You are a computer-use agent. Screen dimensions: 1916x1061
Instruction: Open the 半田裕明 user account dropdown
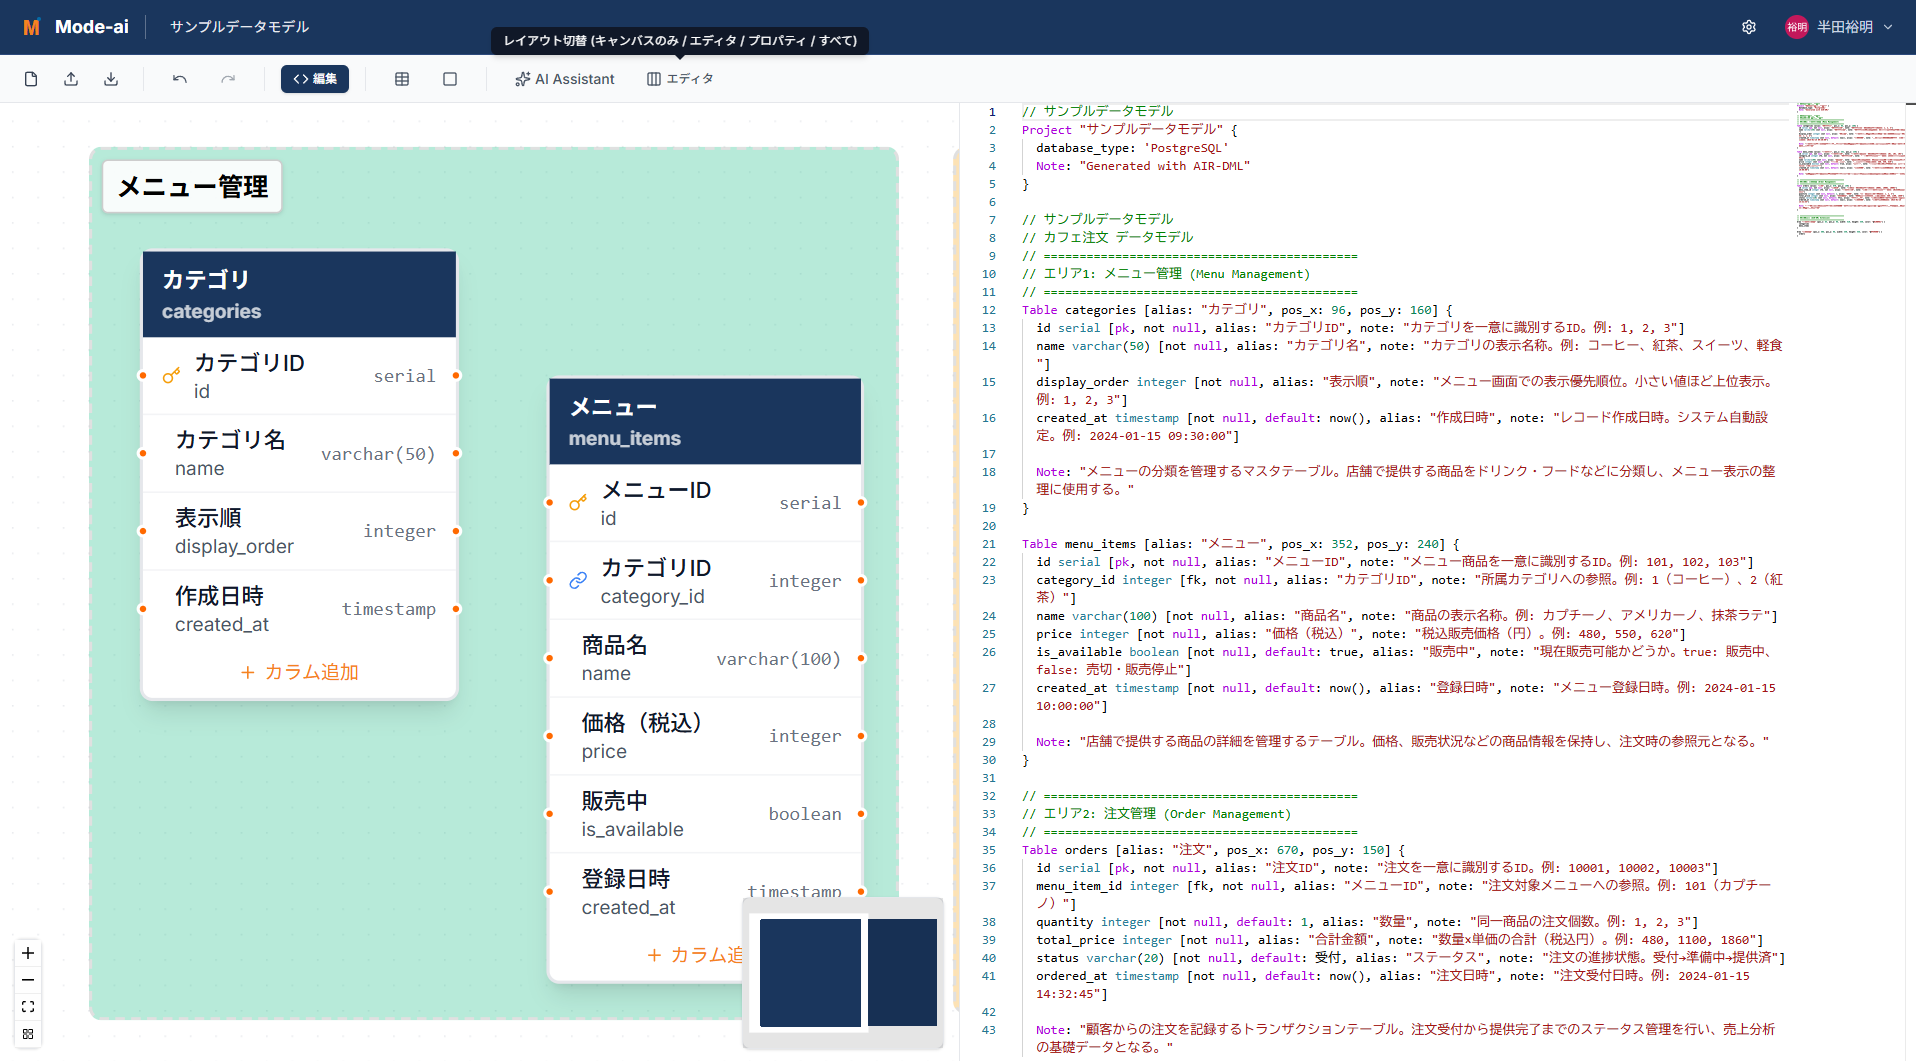1840,27
